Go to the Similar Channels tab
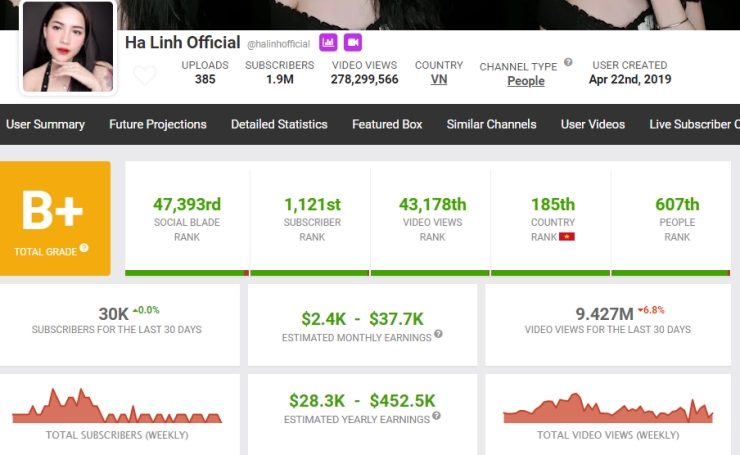Image resolution: width=740 pixels, height=455 pixels. point(491,124)
